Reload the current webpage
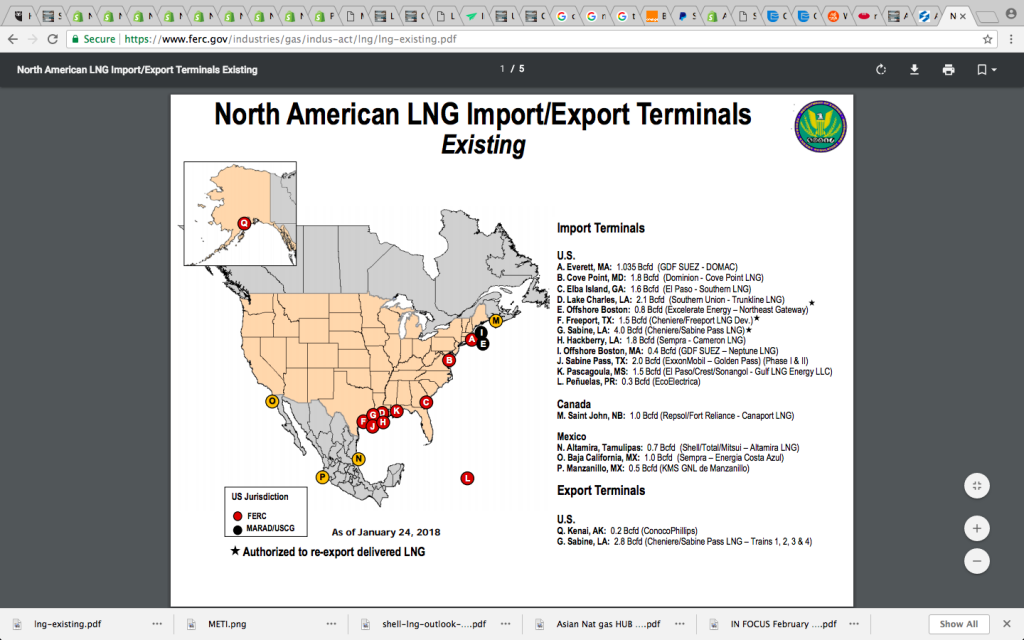 (x=51, y=37)
